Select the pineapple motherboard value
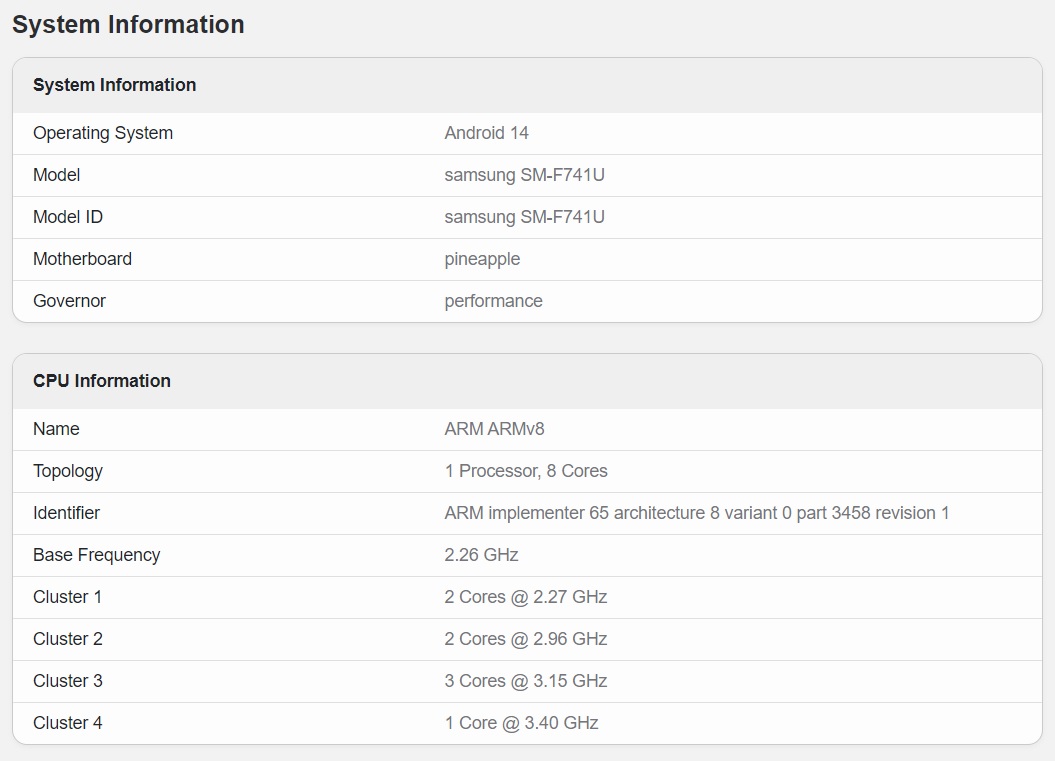 coord(482,259)
